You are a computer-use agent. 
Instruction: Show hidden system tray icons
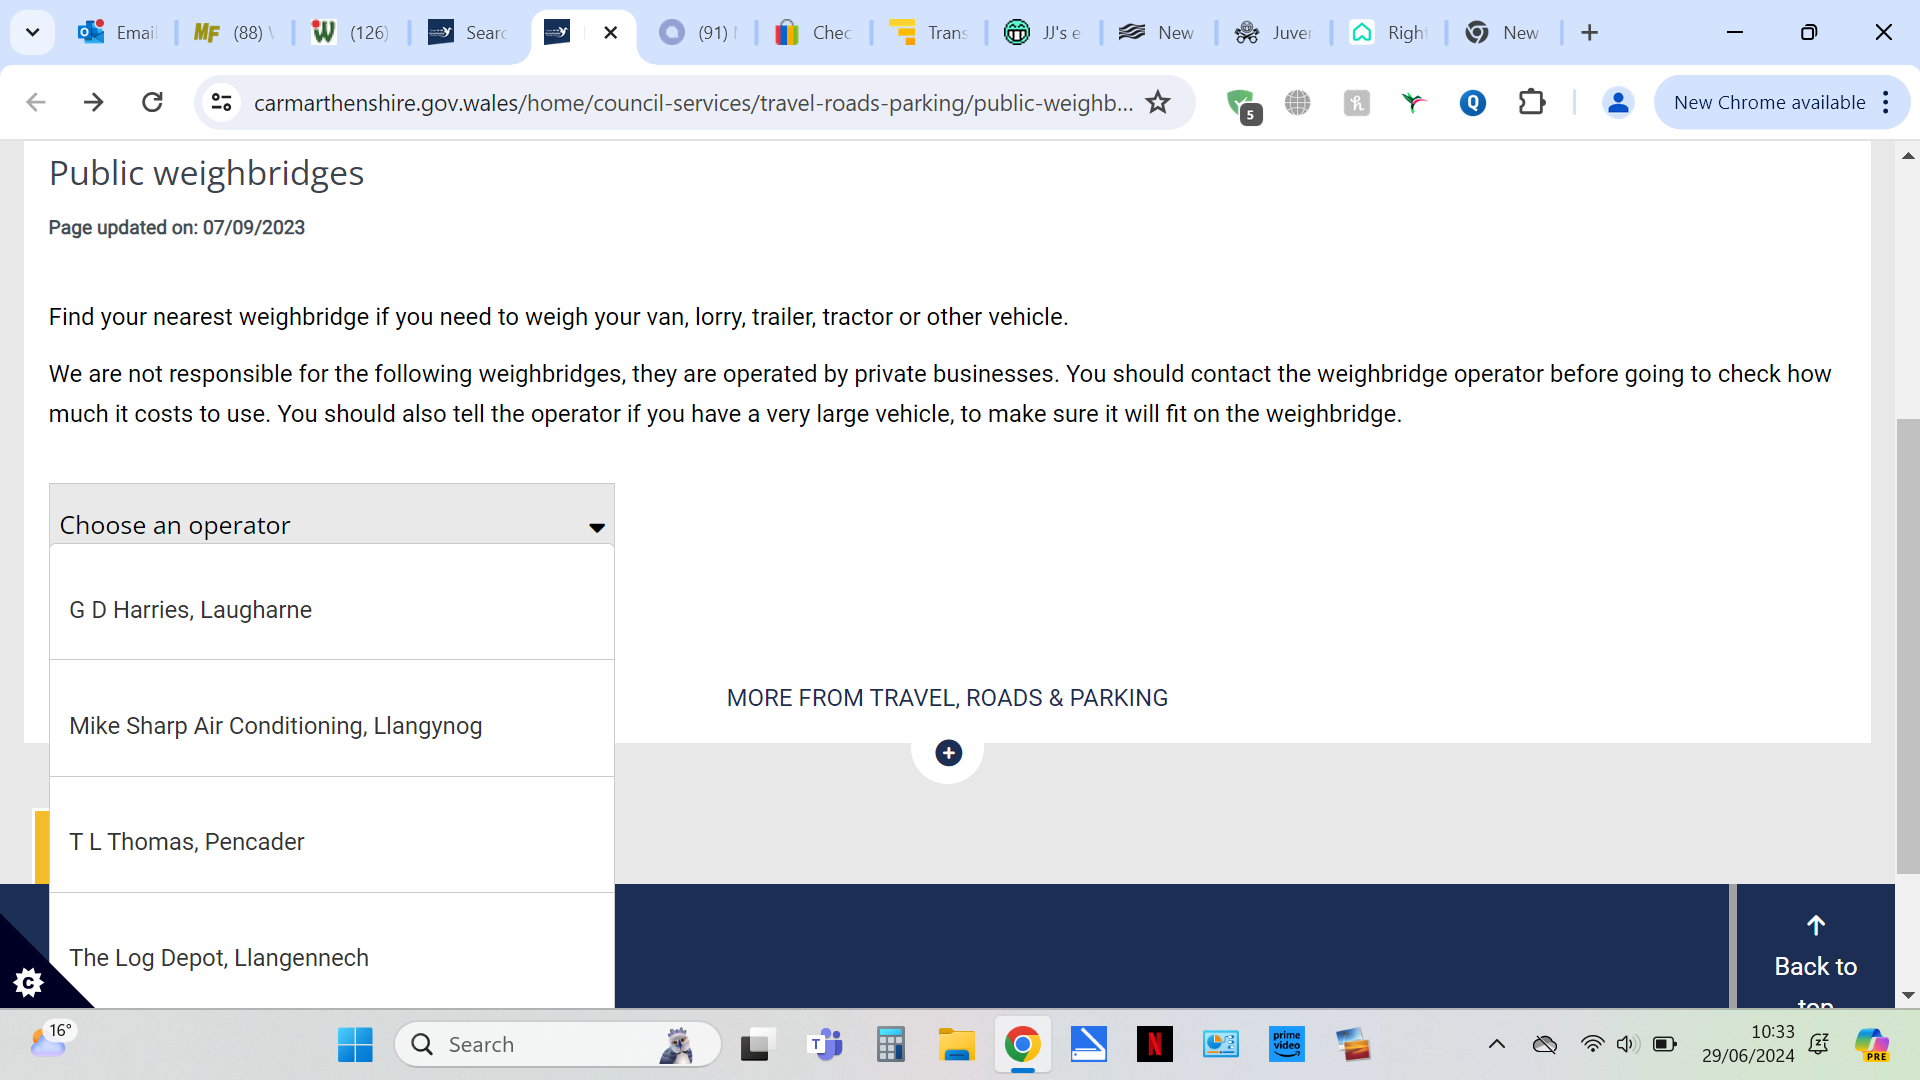[1496, 1045]
